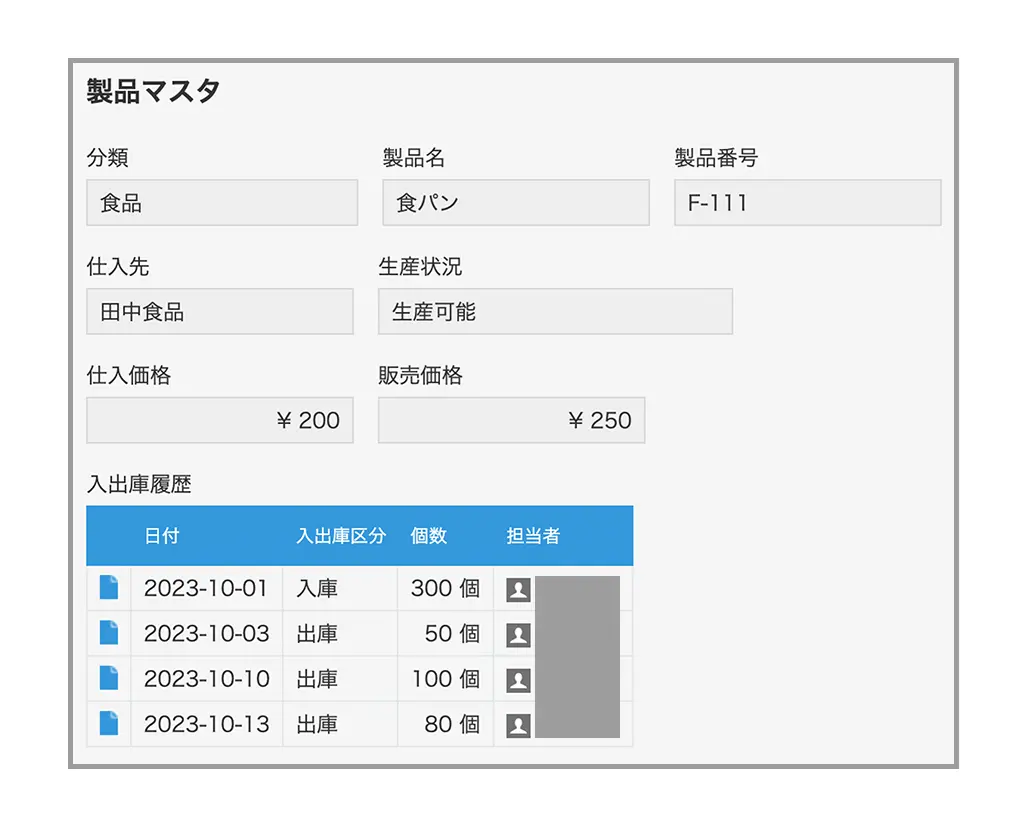Open the 2023-10-03 record document icon
This screenshot has width=1028, height=828.
click(109, 633)
